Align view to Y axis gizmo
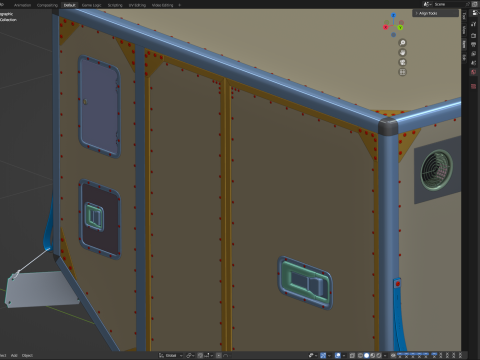Screen dimensions: 480x360 tap(400, 28)
